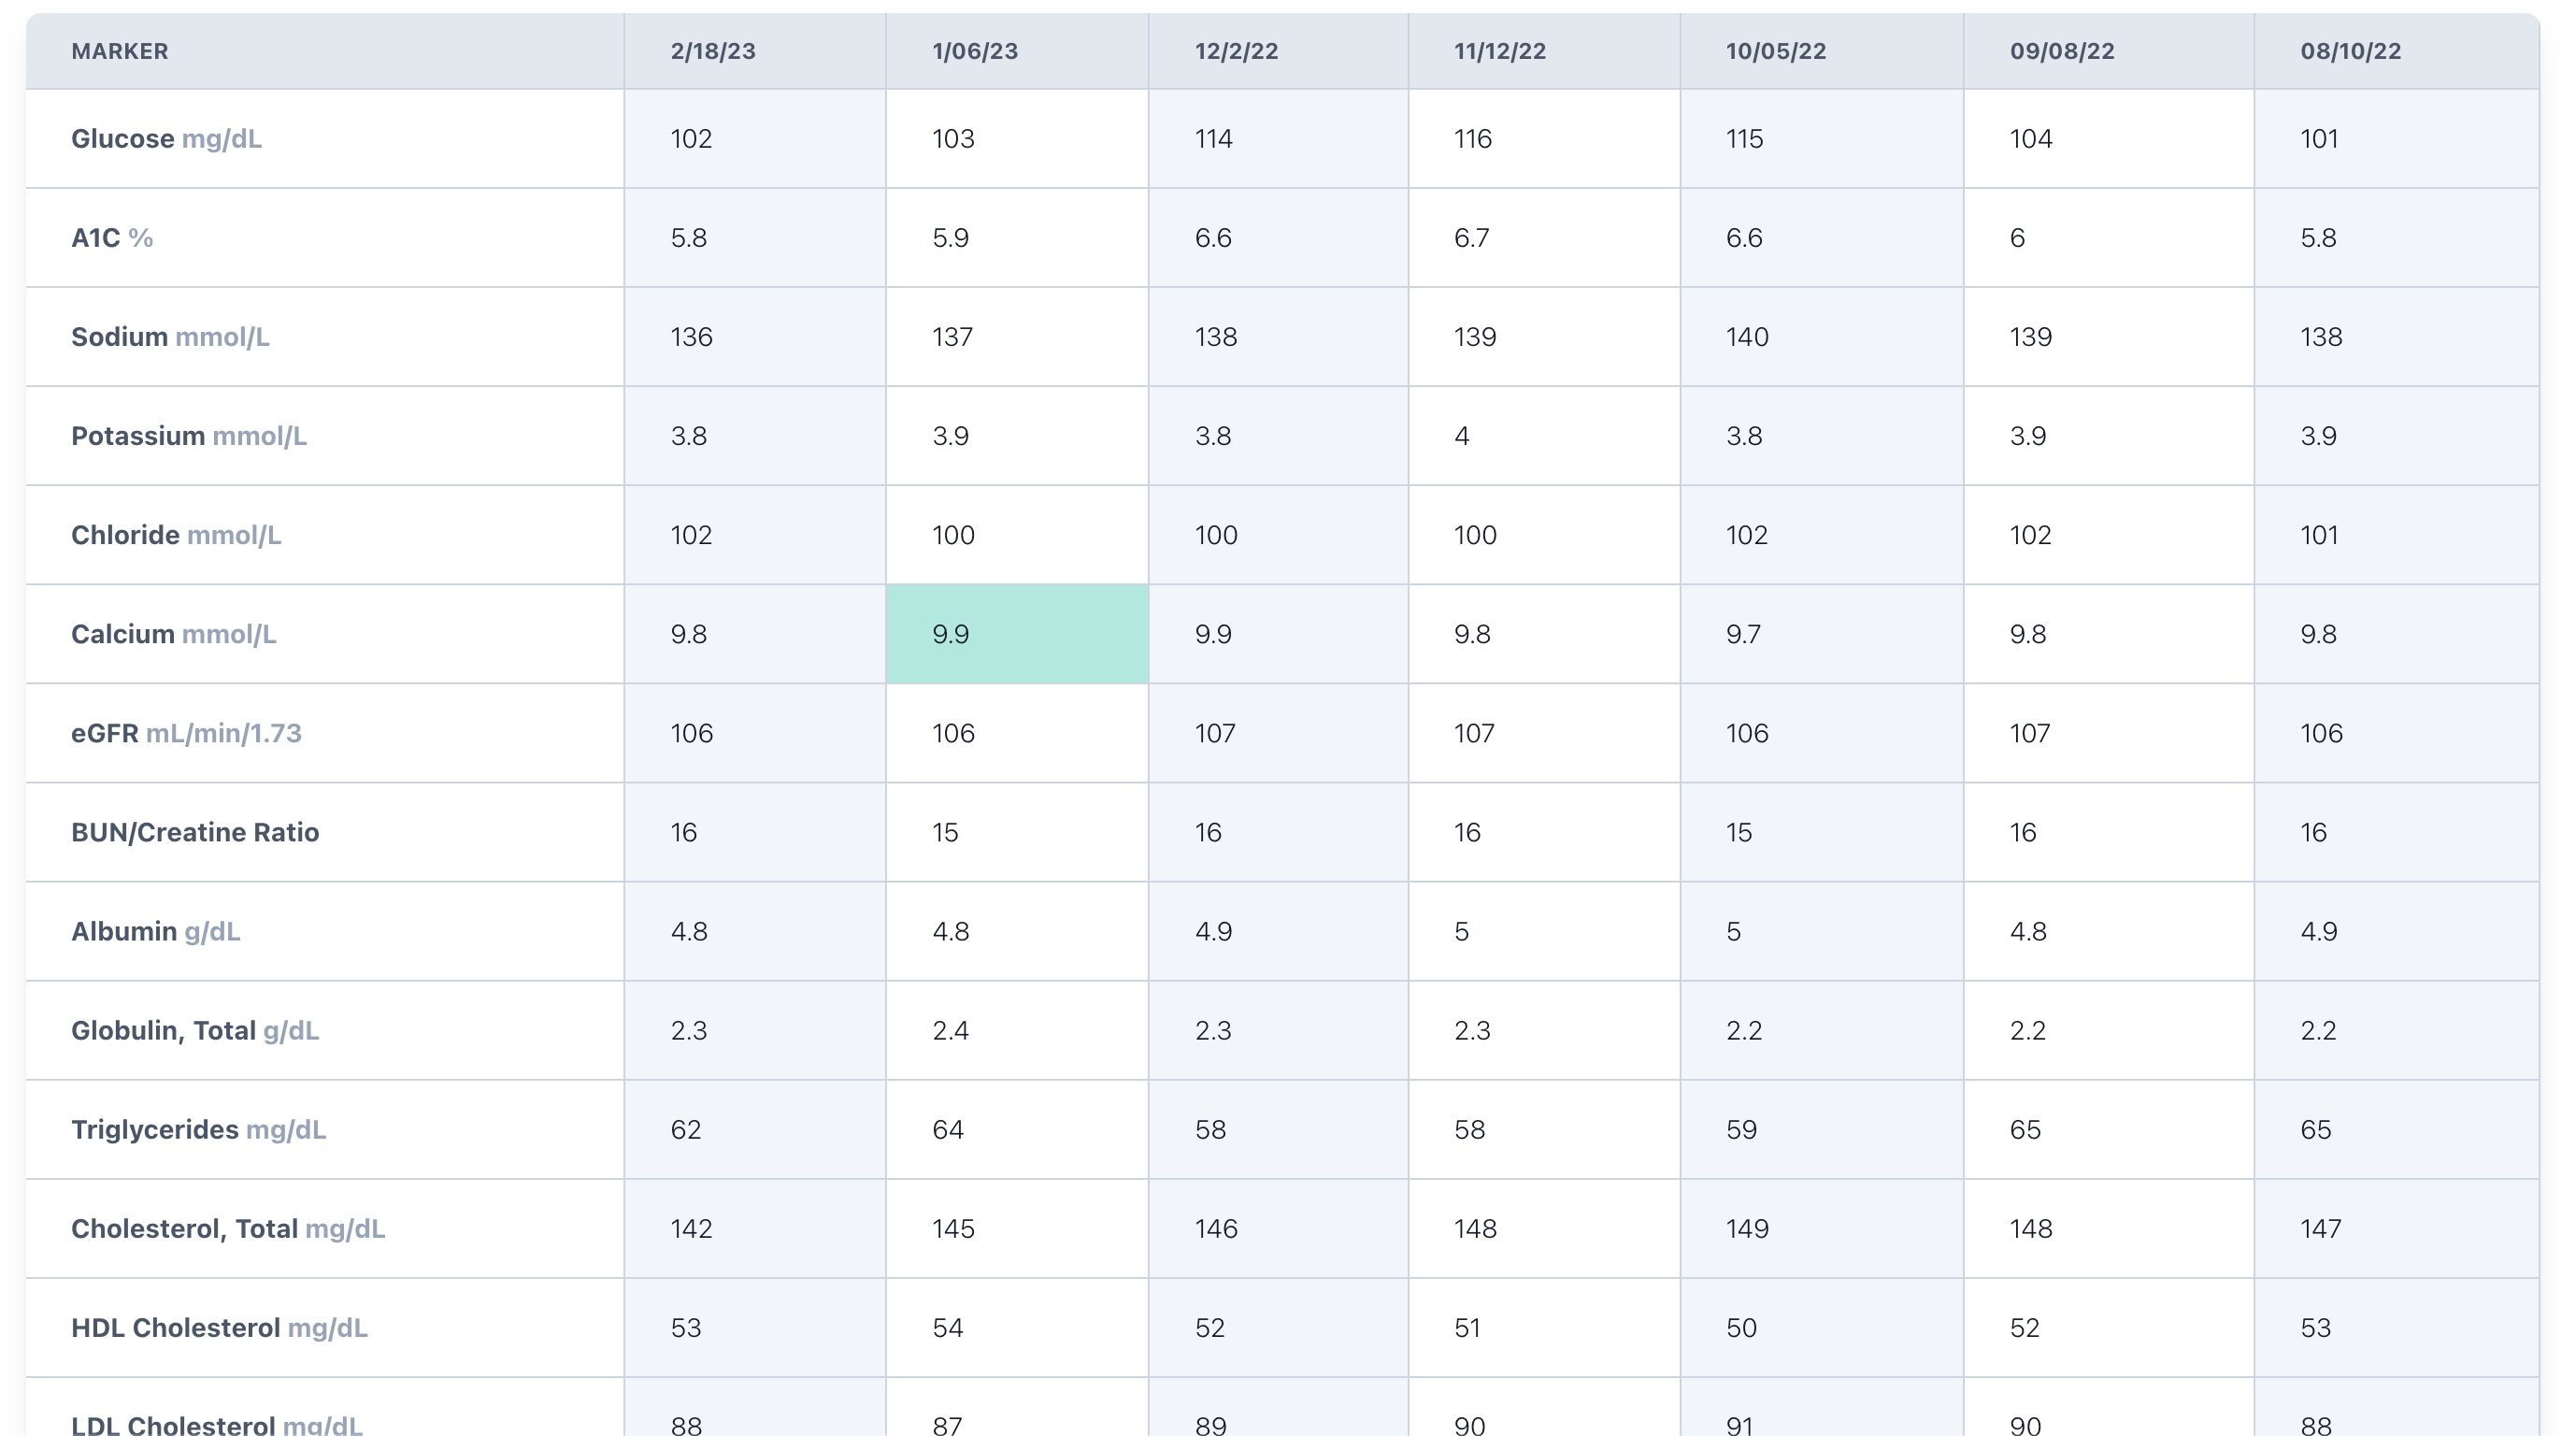Click the 12/2/22 column header
The image size is (2576, 1436).
[1236, 51]
